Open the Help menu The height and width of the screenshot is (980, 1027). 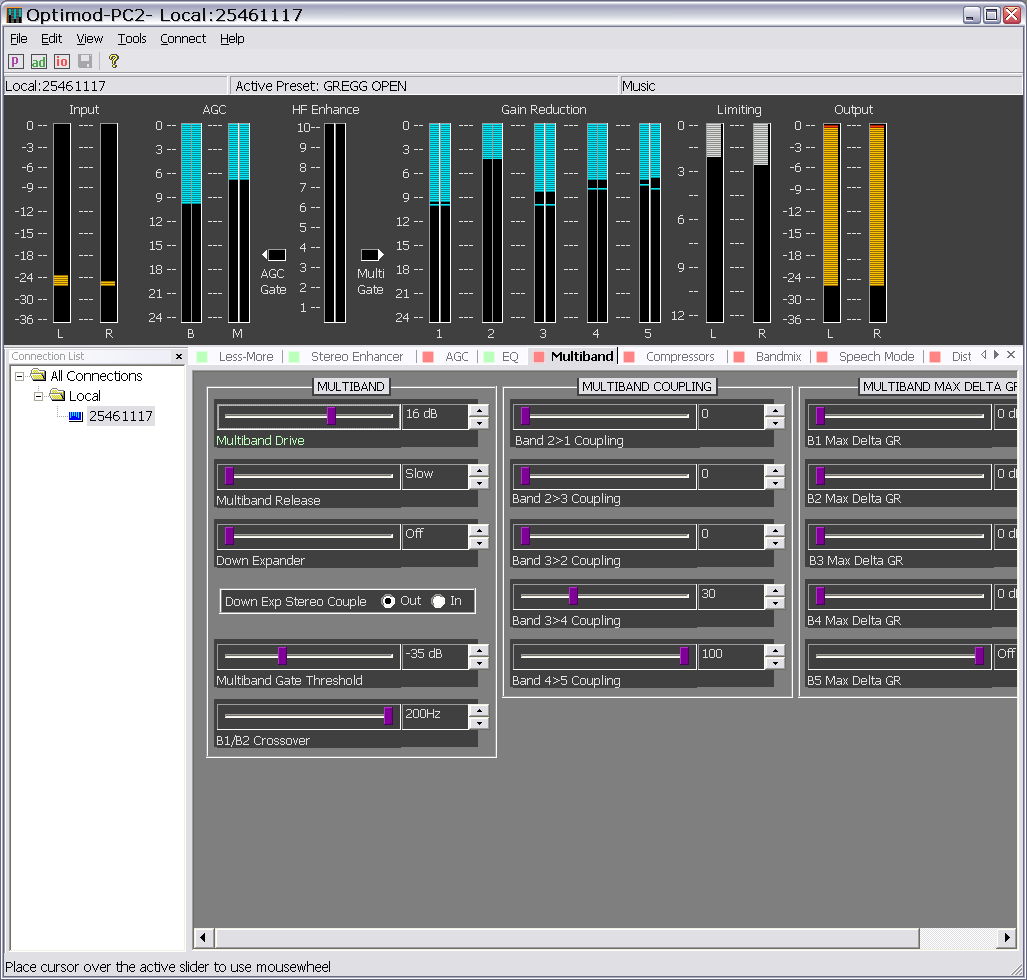pyautogui.click(x=232, y=39)
